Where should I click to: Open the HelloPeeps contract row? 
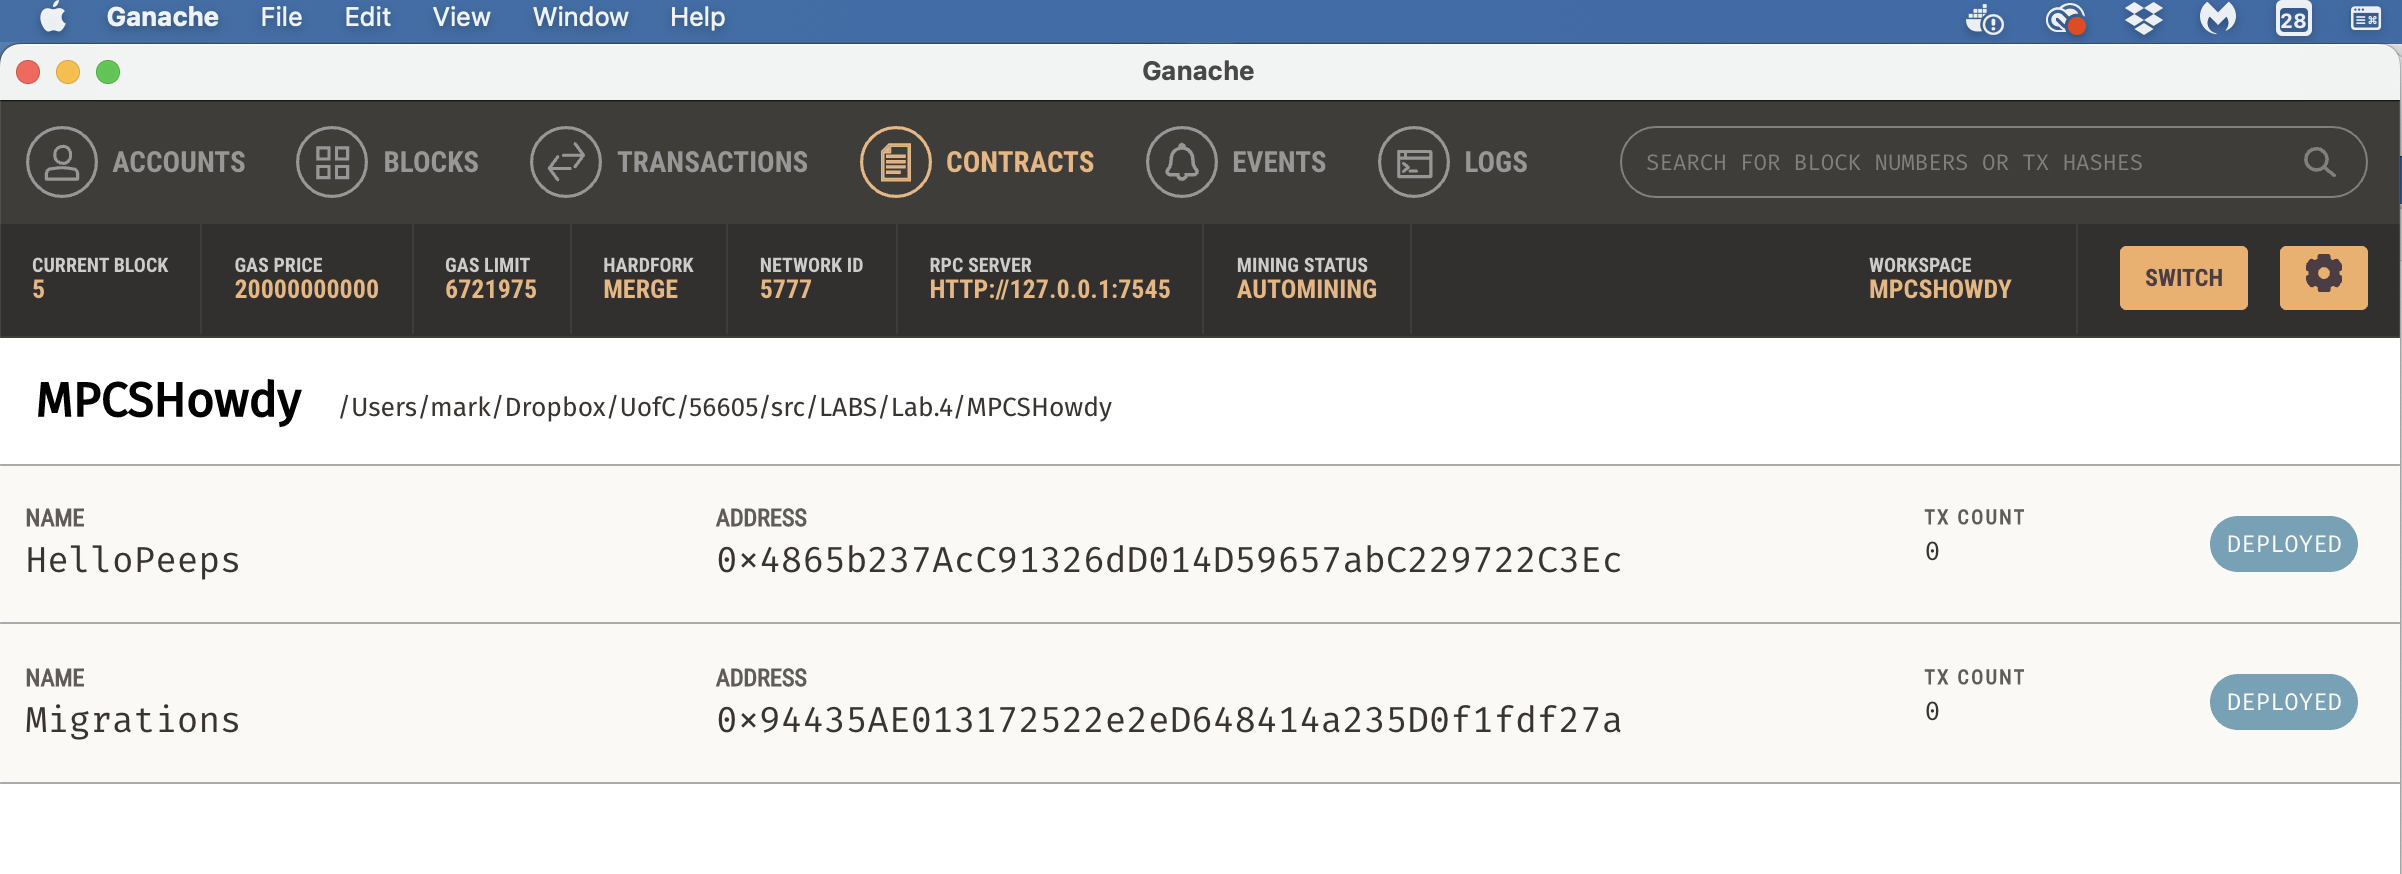click(x=133, y=560)
